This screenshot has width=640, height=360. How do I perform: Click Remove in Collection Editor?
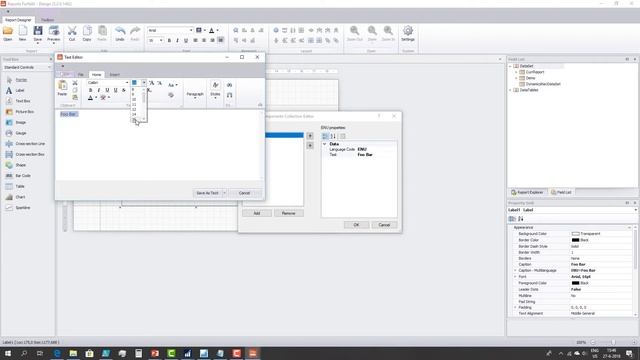tap(289, 213)
